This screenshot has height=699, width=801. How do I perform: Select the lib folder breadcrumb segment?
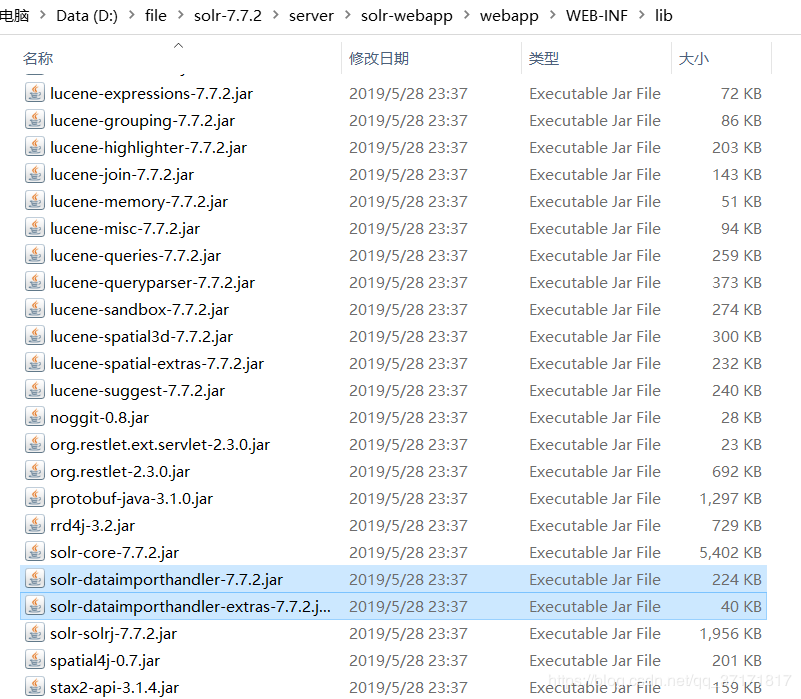click(664, 16)
